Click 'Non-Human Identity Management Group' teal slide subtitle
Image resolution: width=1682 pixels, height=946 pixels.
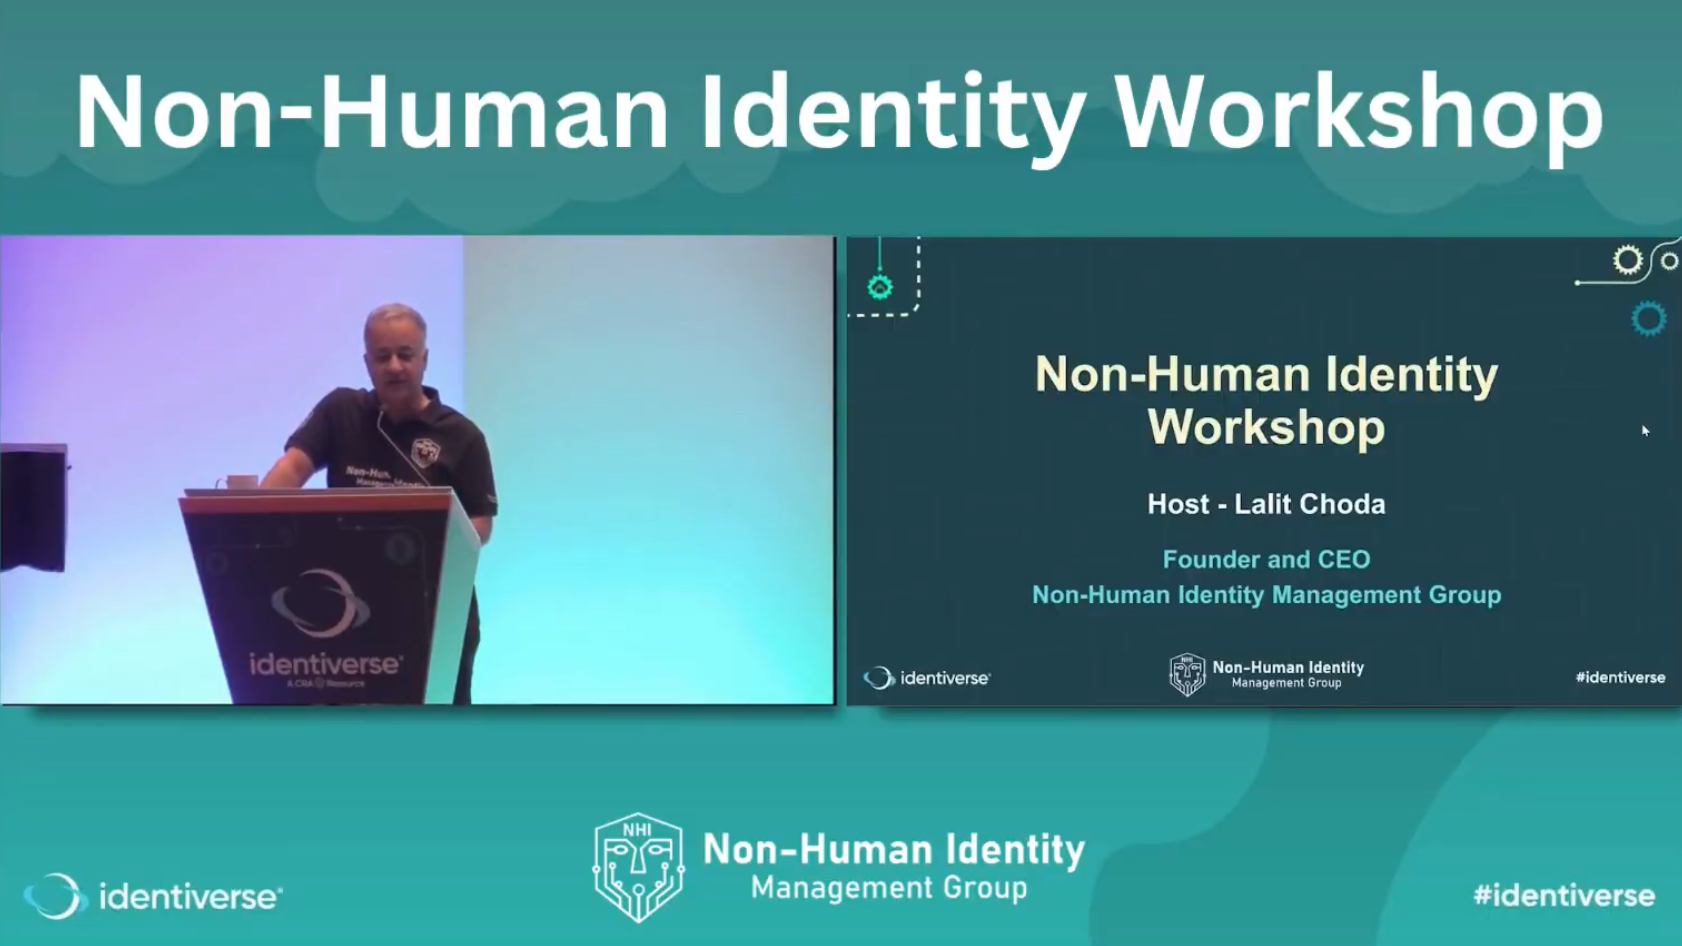[x=1266, y=595]
